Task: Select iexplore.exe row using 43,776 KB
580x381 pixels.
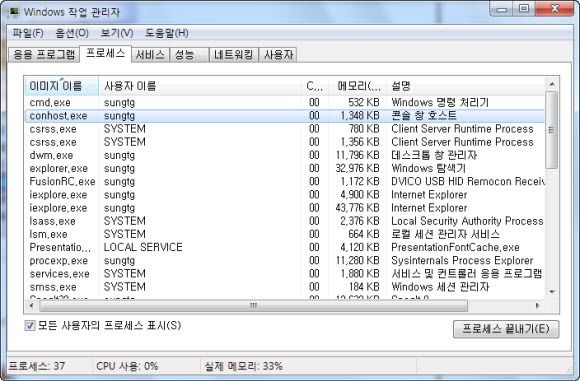Action: 284,208
